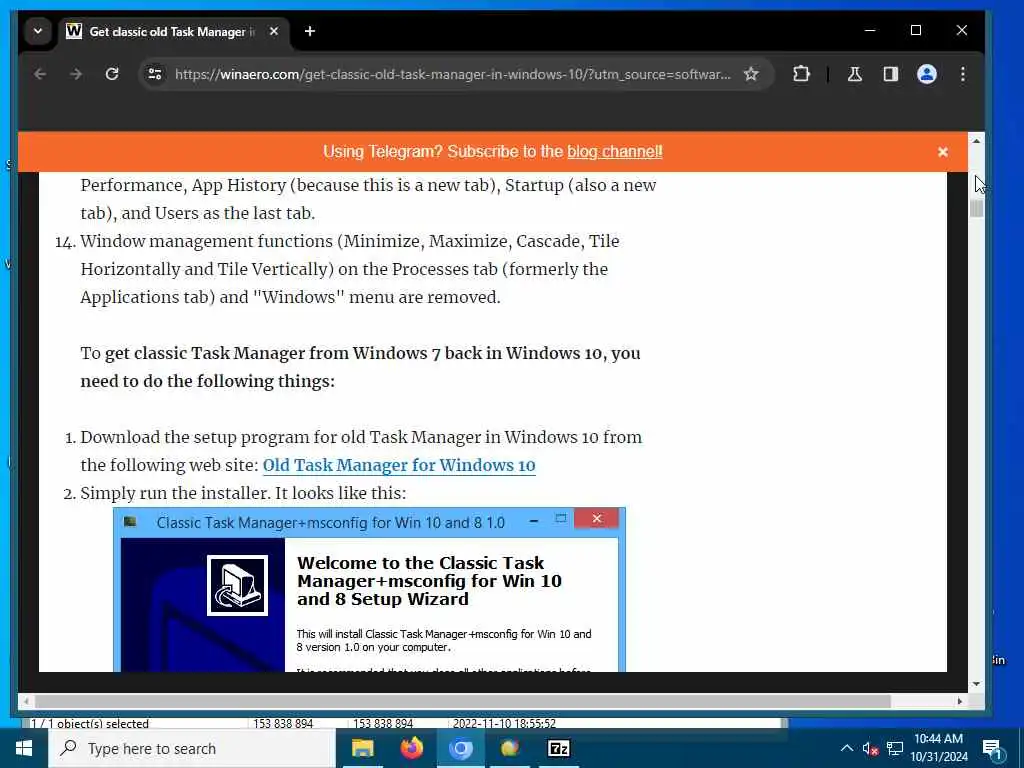Click the vertical scrollbar thumb
Viewport: 1024px width, 768px height.
click(976, 208)
